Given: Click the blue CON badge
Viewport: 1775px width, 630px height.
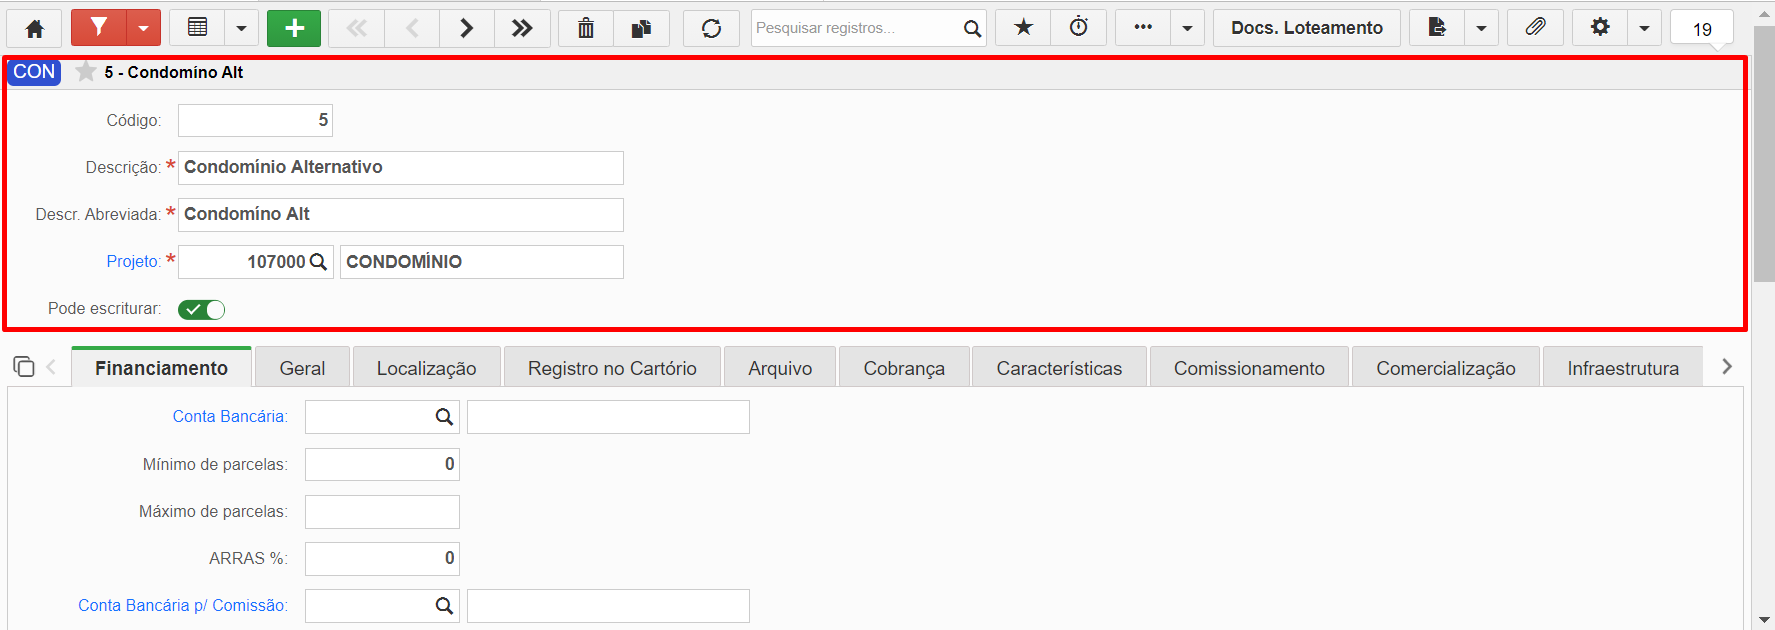Looking at the screenshot, I should pyautogui.click(x=34, y=72).
